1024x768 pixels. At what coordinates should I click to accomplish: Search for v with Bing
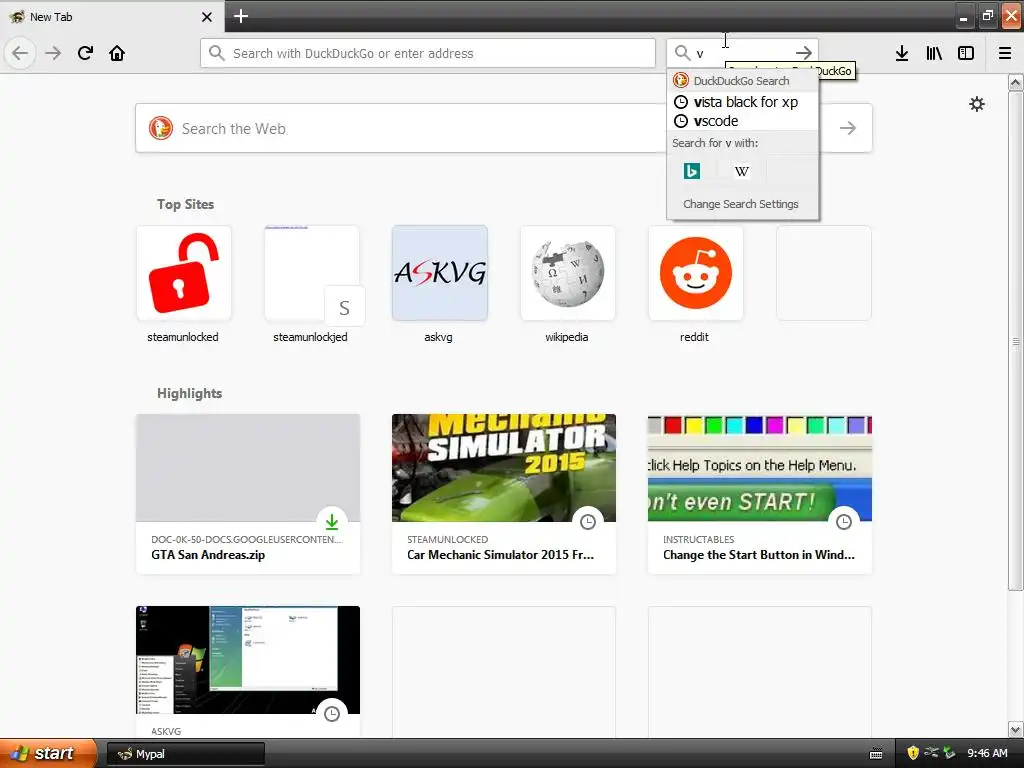[x=692, y=171]
